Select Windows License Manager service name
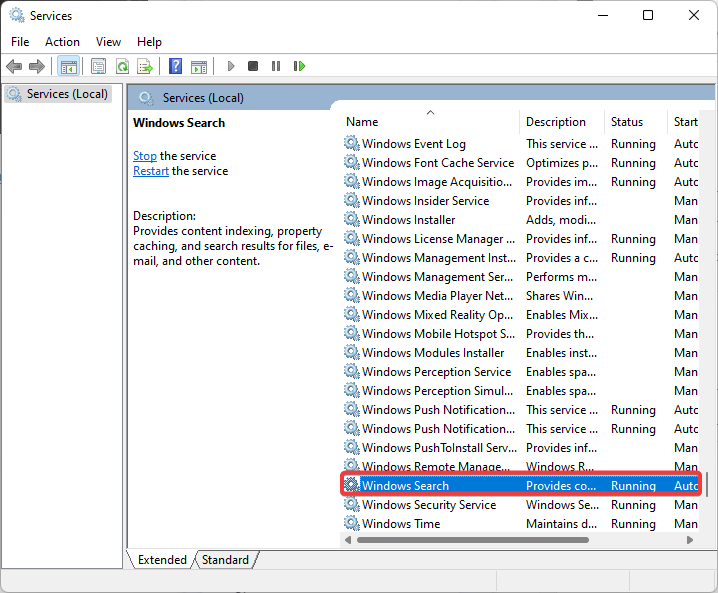The image size is (718, 593). pyautogui.click(x=438, y=239)
